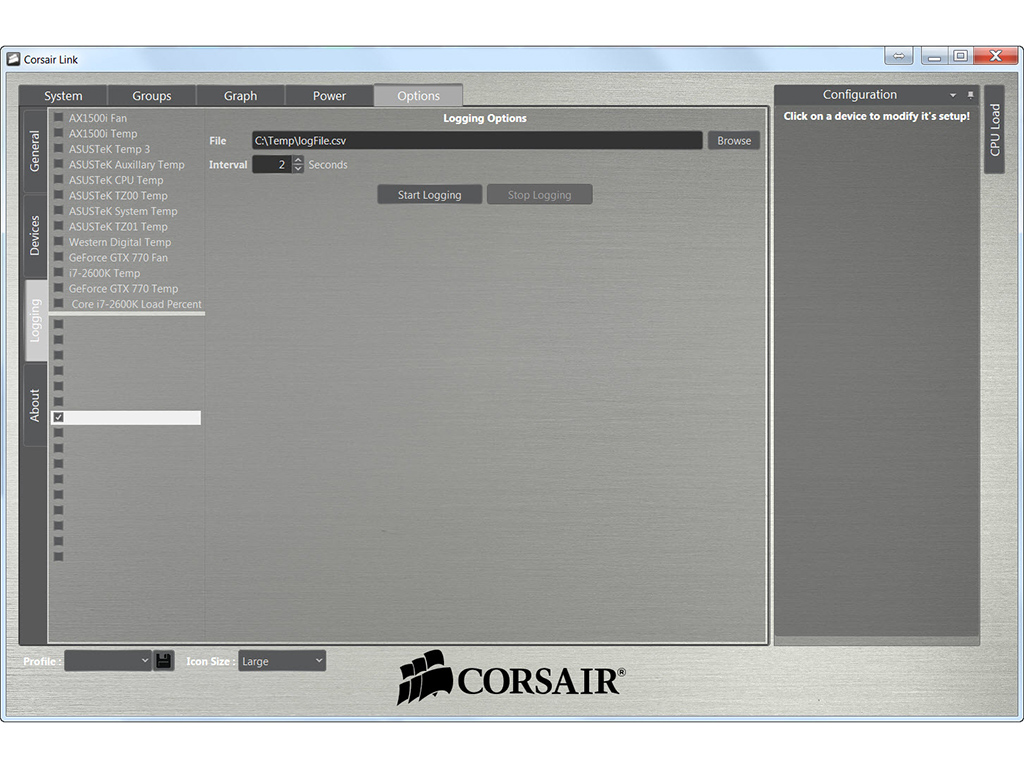The height and width of the screenshot is (768, 1024).
Task: Enable logging for ASUSTeK Temp 3
Action: tap(59, 149)
